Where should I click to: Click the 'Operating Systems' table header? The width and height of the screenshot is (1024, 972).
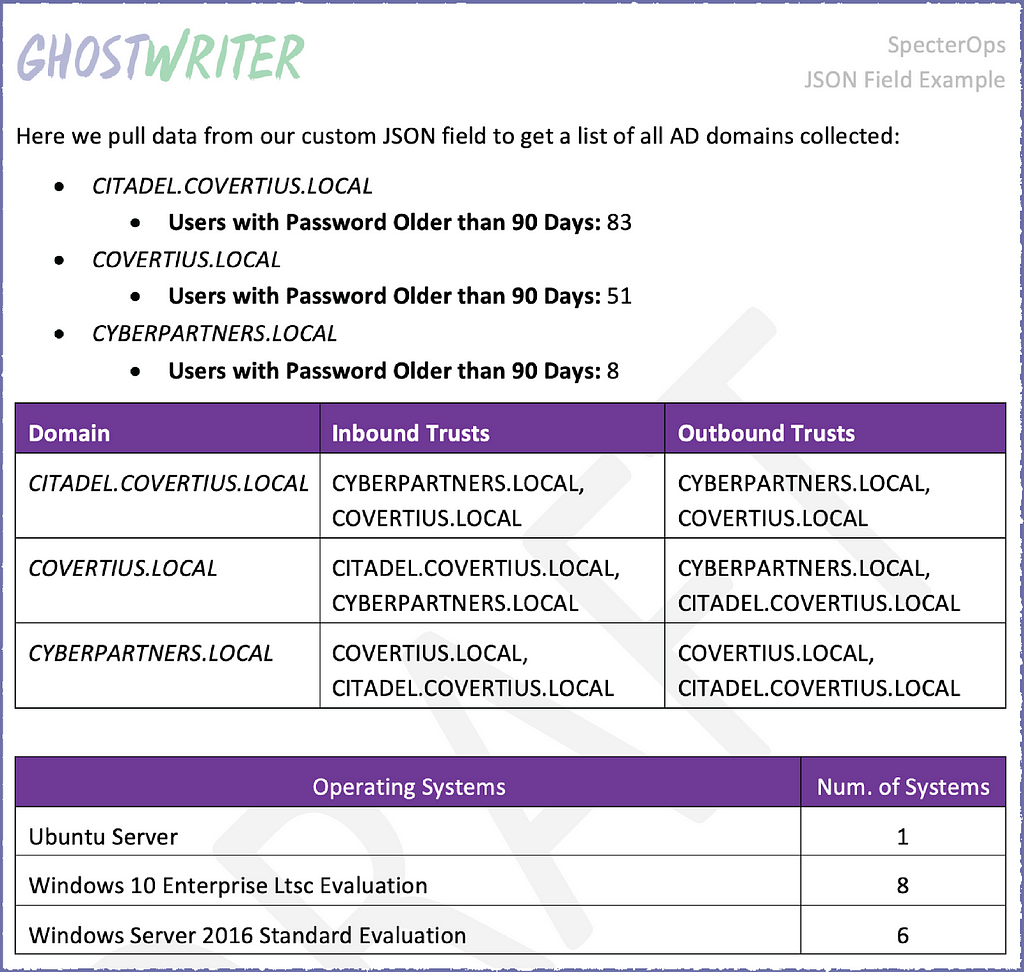click(x=408, y=782)
